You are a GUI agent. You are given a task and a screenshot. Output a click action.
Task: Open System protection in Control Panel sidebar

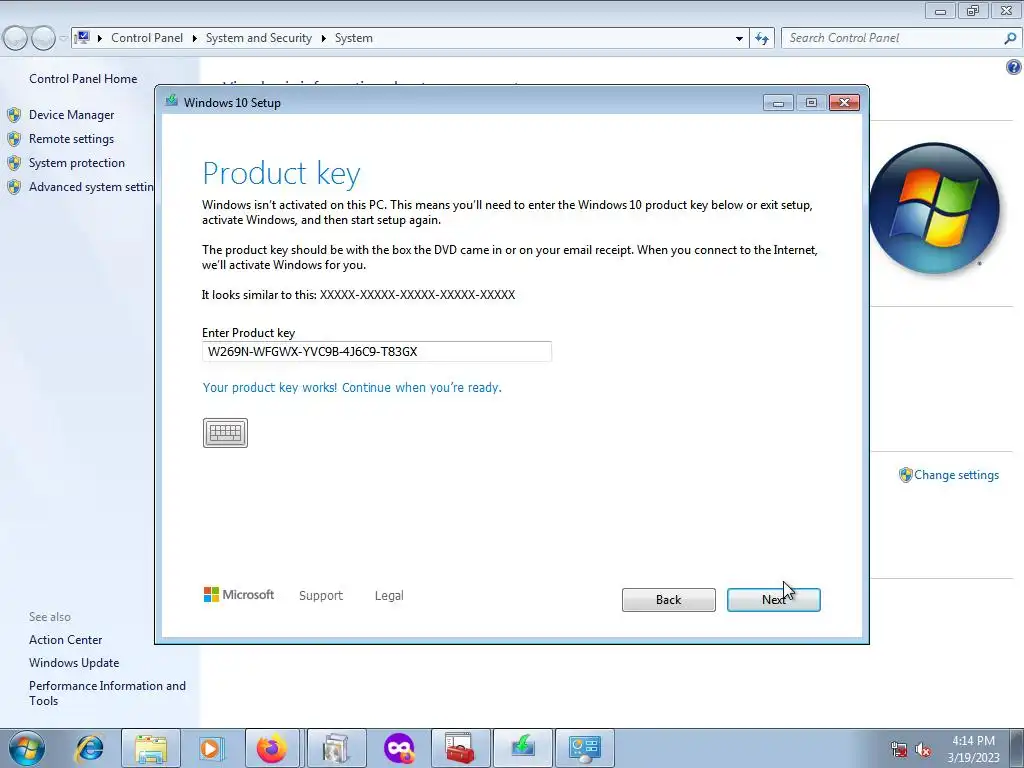pos(76,163)
